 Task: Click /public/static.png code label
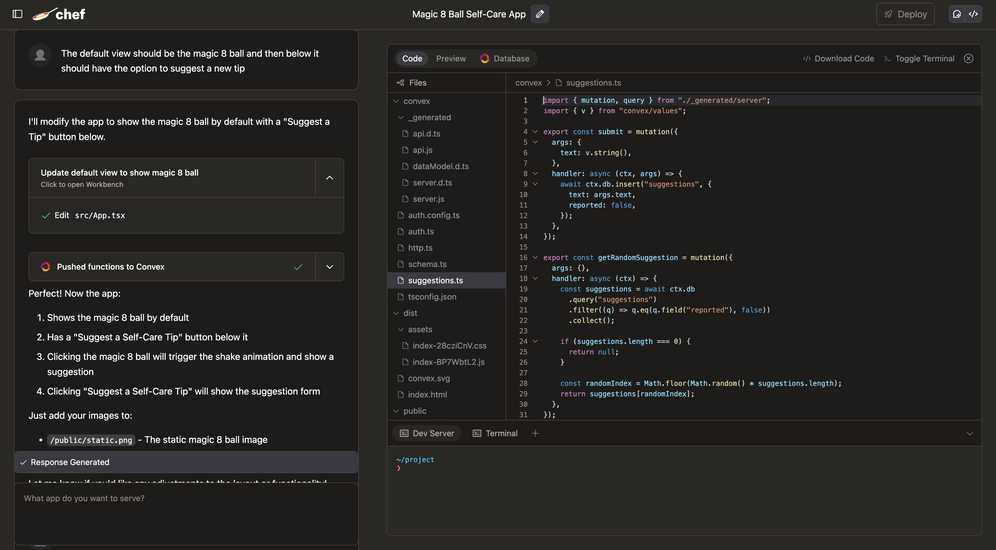tap(91, 439)
